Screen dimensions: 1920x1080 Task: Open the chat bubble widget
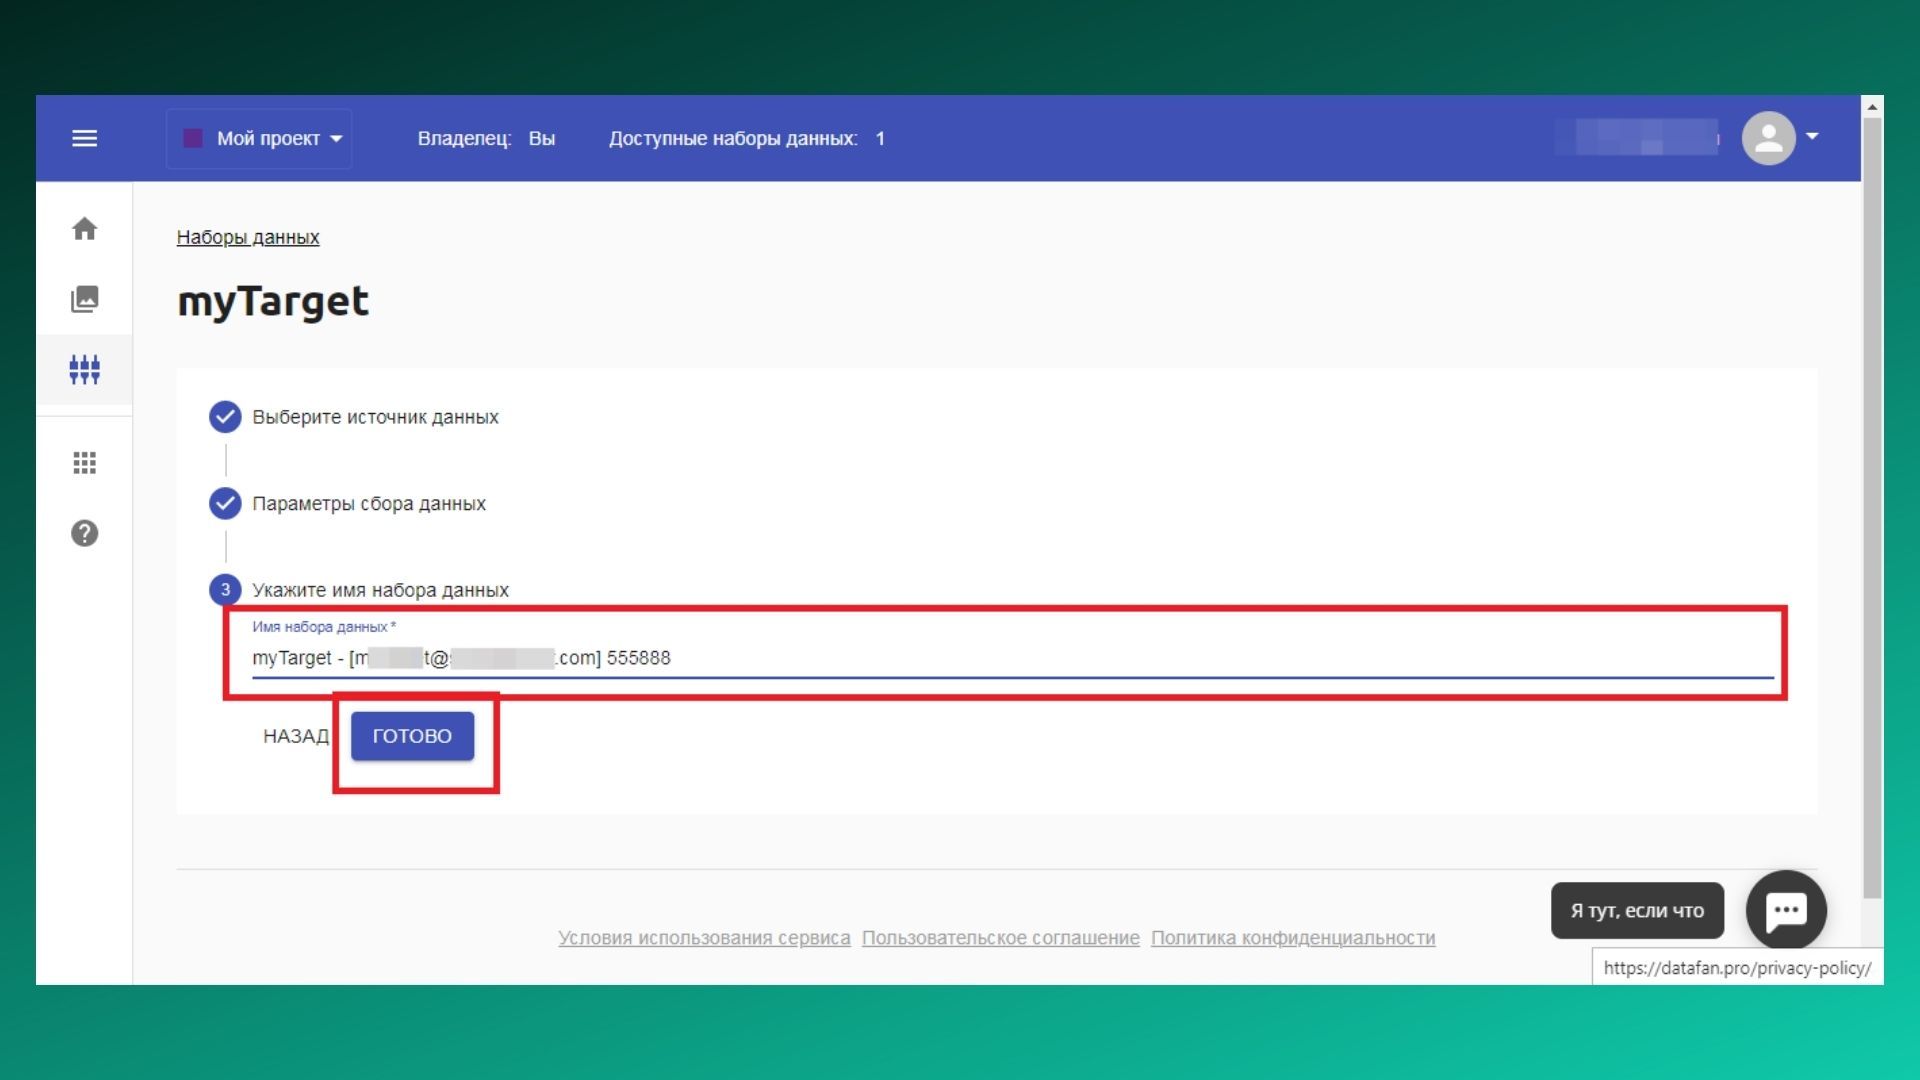coord(1786,910)
